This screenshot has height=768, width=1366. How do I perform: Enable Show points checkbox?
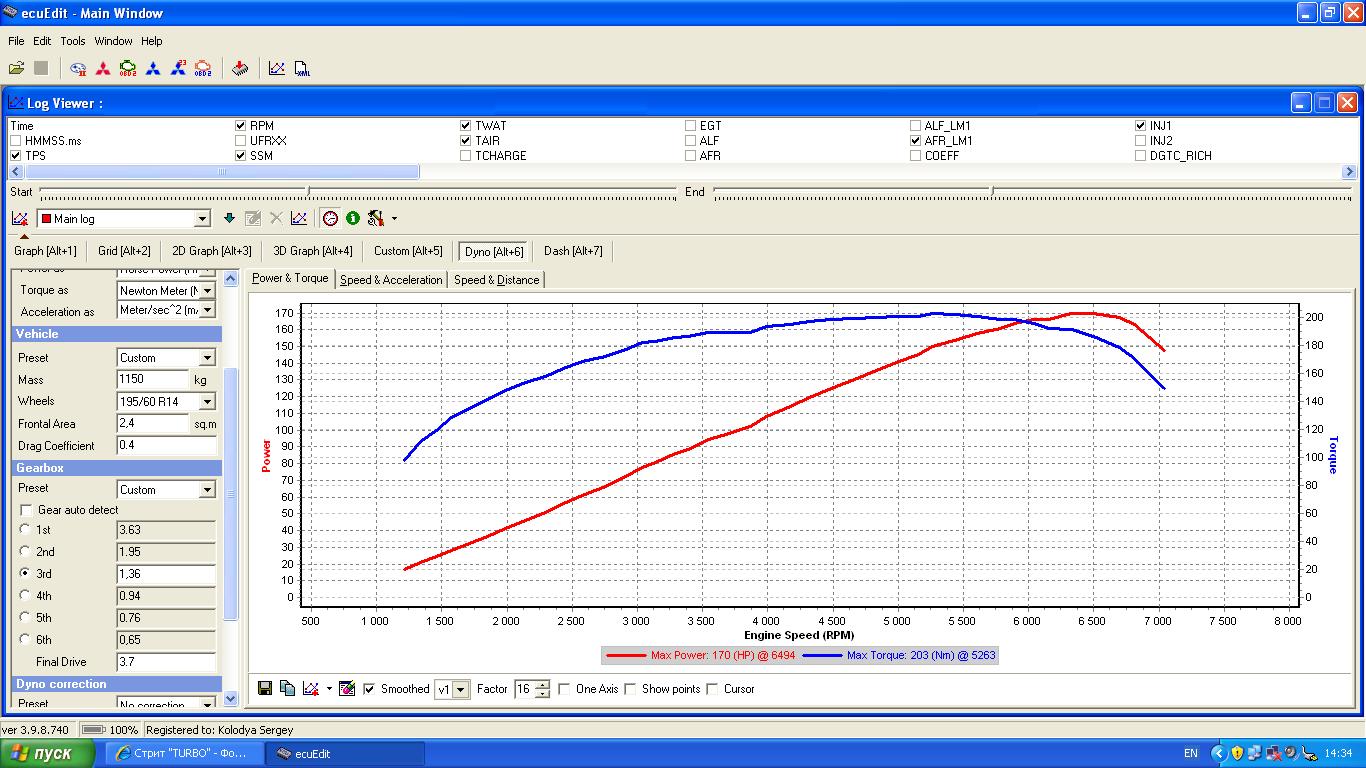click(x=630, y=689)
